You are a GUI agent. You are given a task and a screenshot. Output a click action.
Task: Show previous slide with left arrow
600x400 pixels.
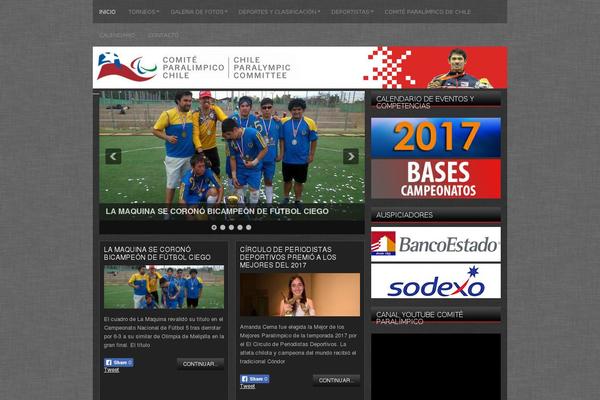tap(113, 156)
